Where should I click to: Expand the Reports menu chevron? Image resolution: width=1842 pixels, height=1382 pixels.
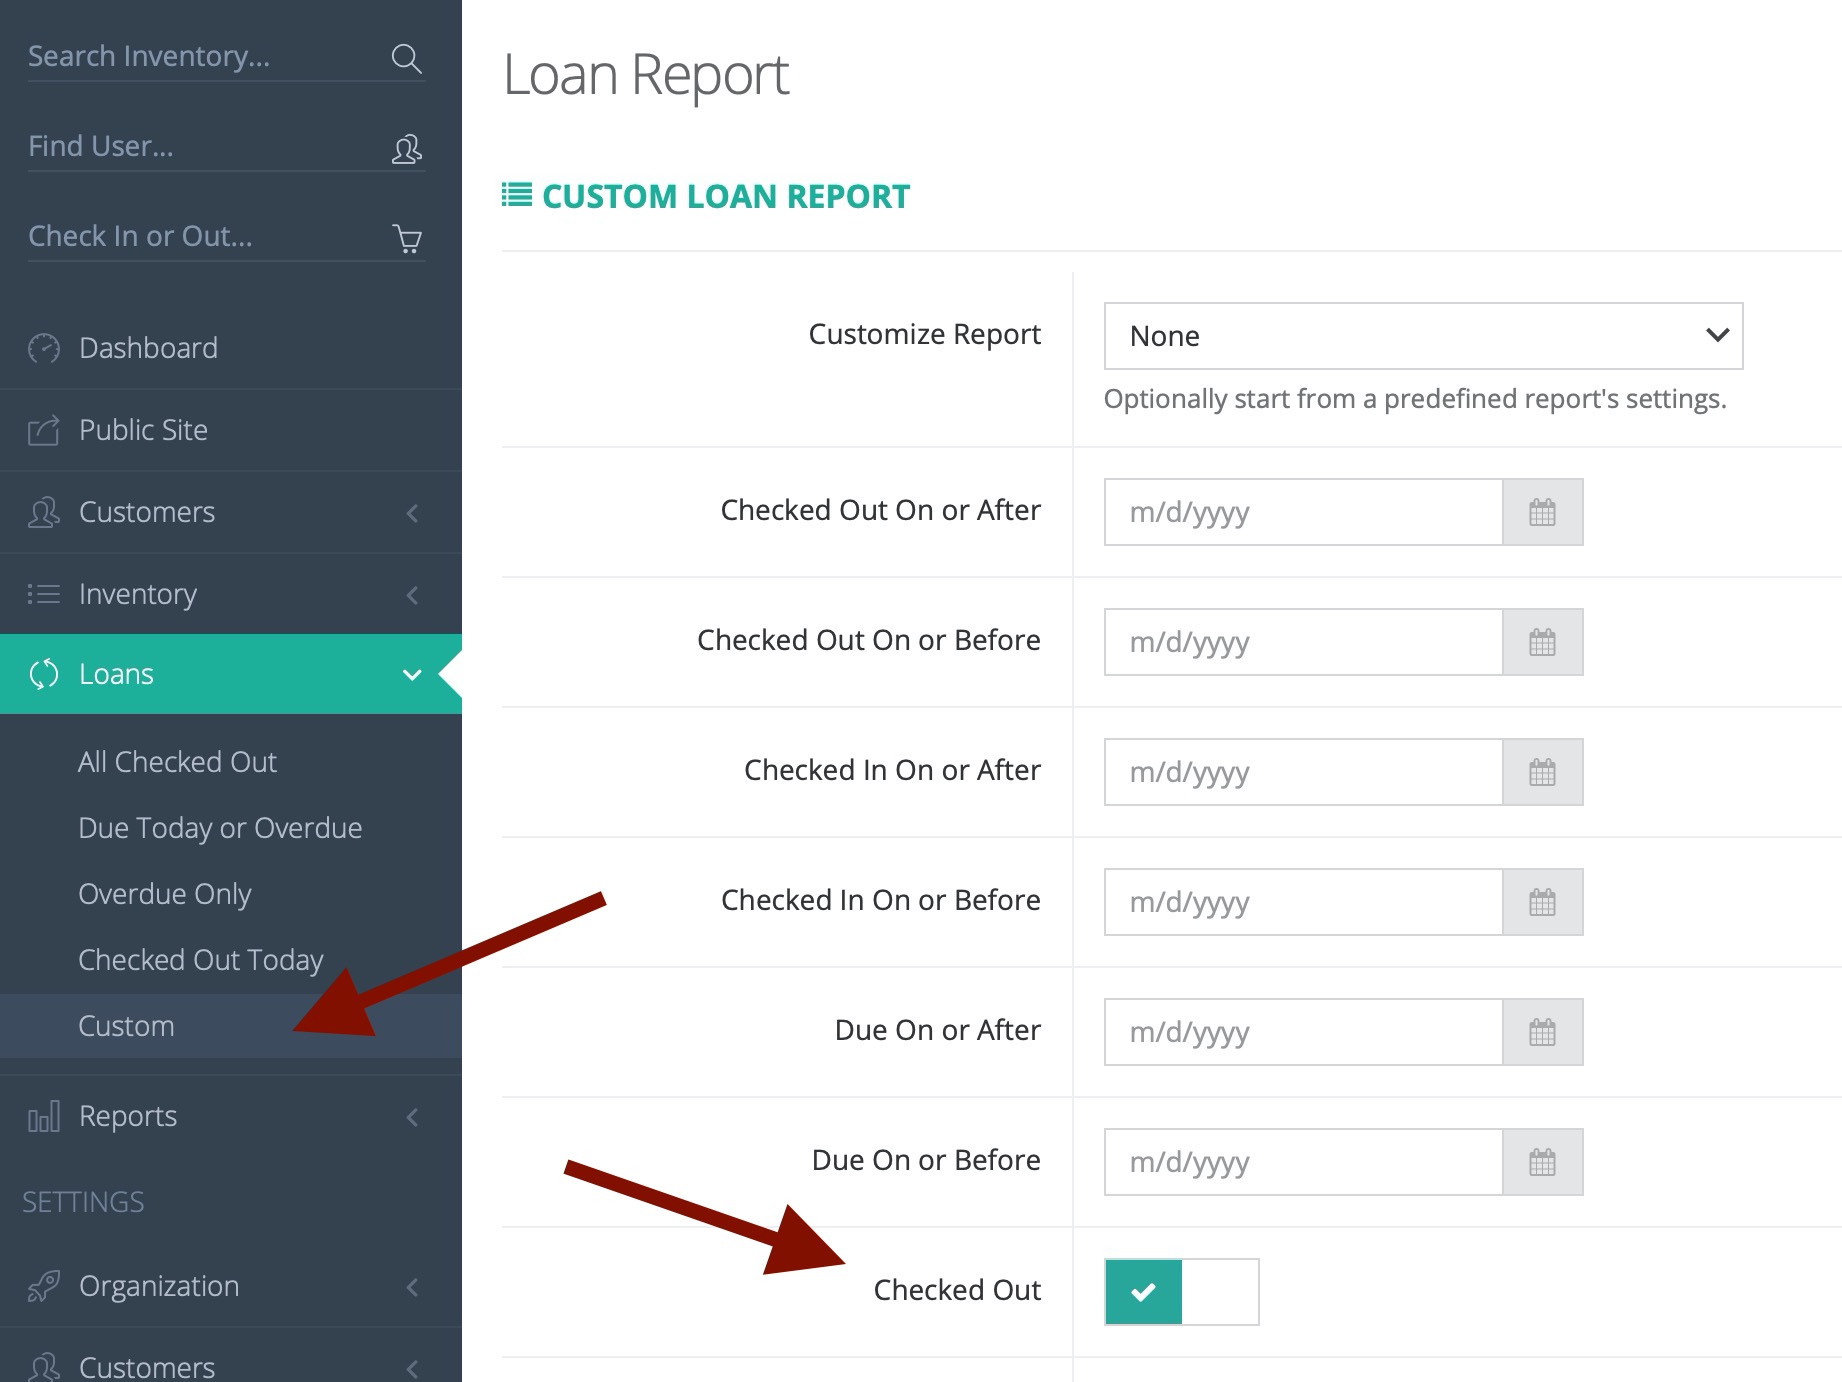(x=412, y=1117)
